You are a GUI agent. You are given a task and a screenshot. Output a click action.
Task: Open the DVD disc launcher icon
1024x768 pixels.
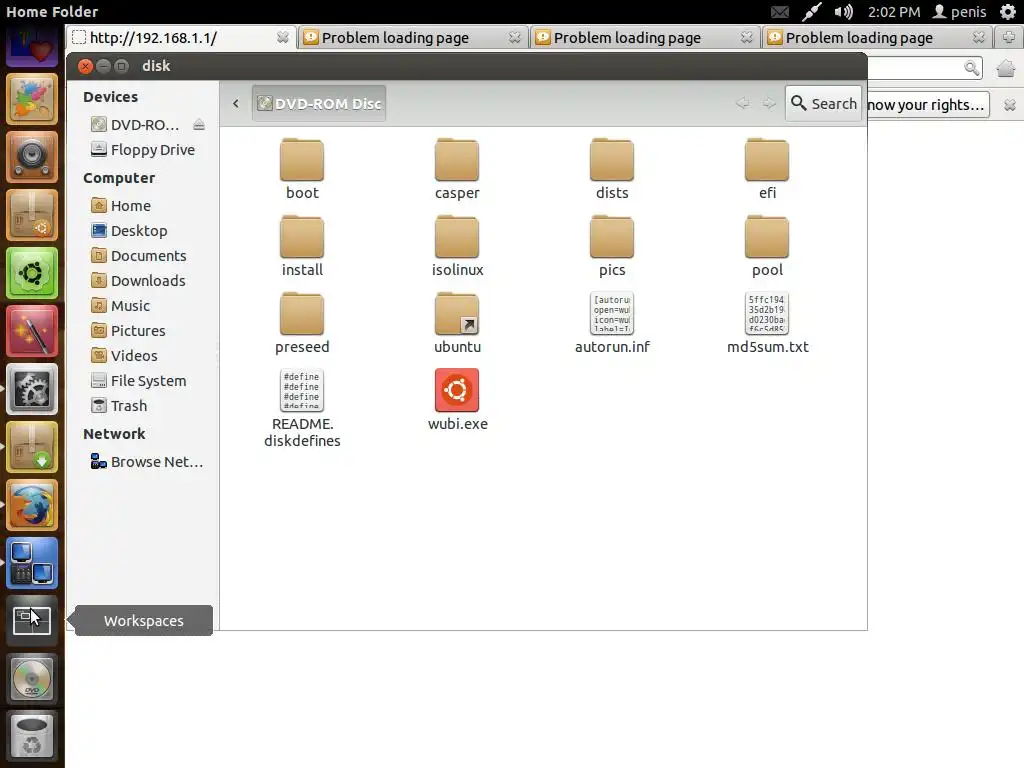(31, 679)
